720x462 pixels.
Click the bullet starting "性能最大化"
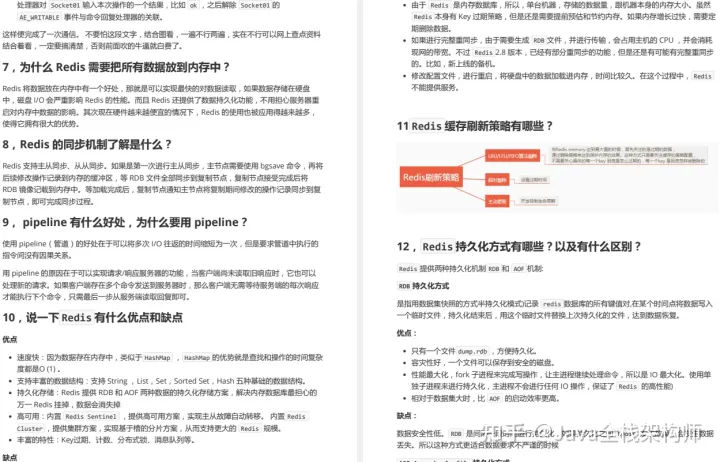pyautogui.click(x=561, y=380)
